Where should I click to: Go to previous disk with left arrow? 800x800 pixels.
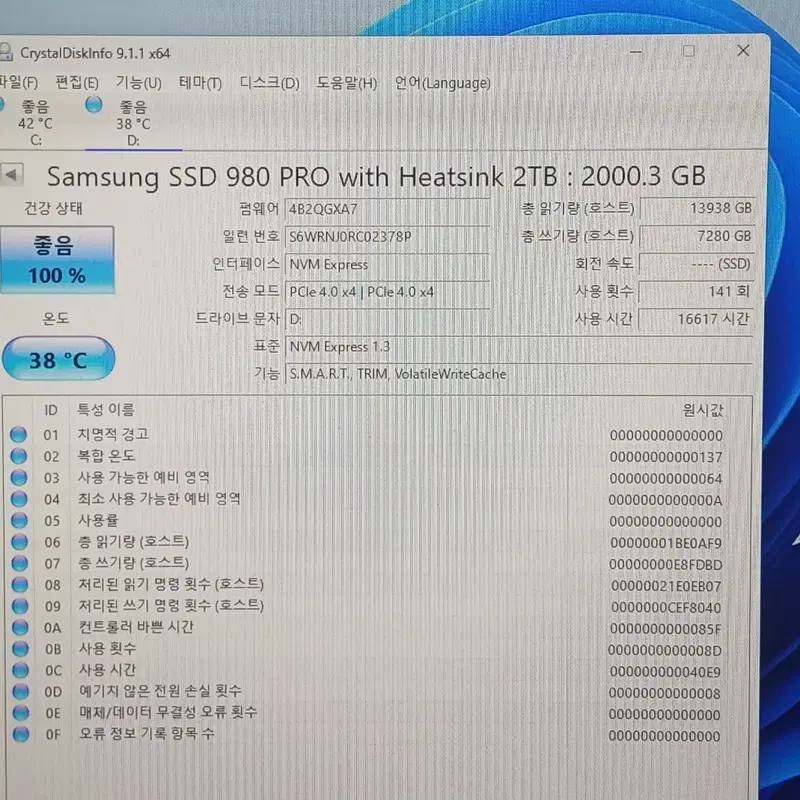[x=11, y=175]
